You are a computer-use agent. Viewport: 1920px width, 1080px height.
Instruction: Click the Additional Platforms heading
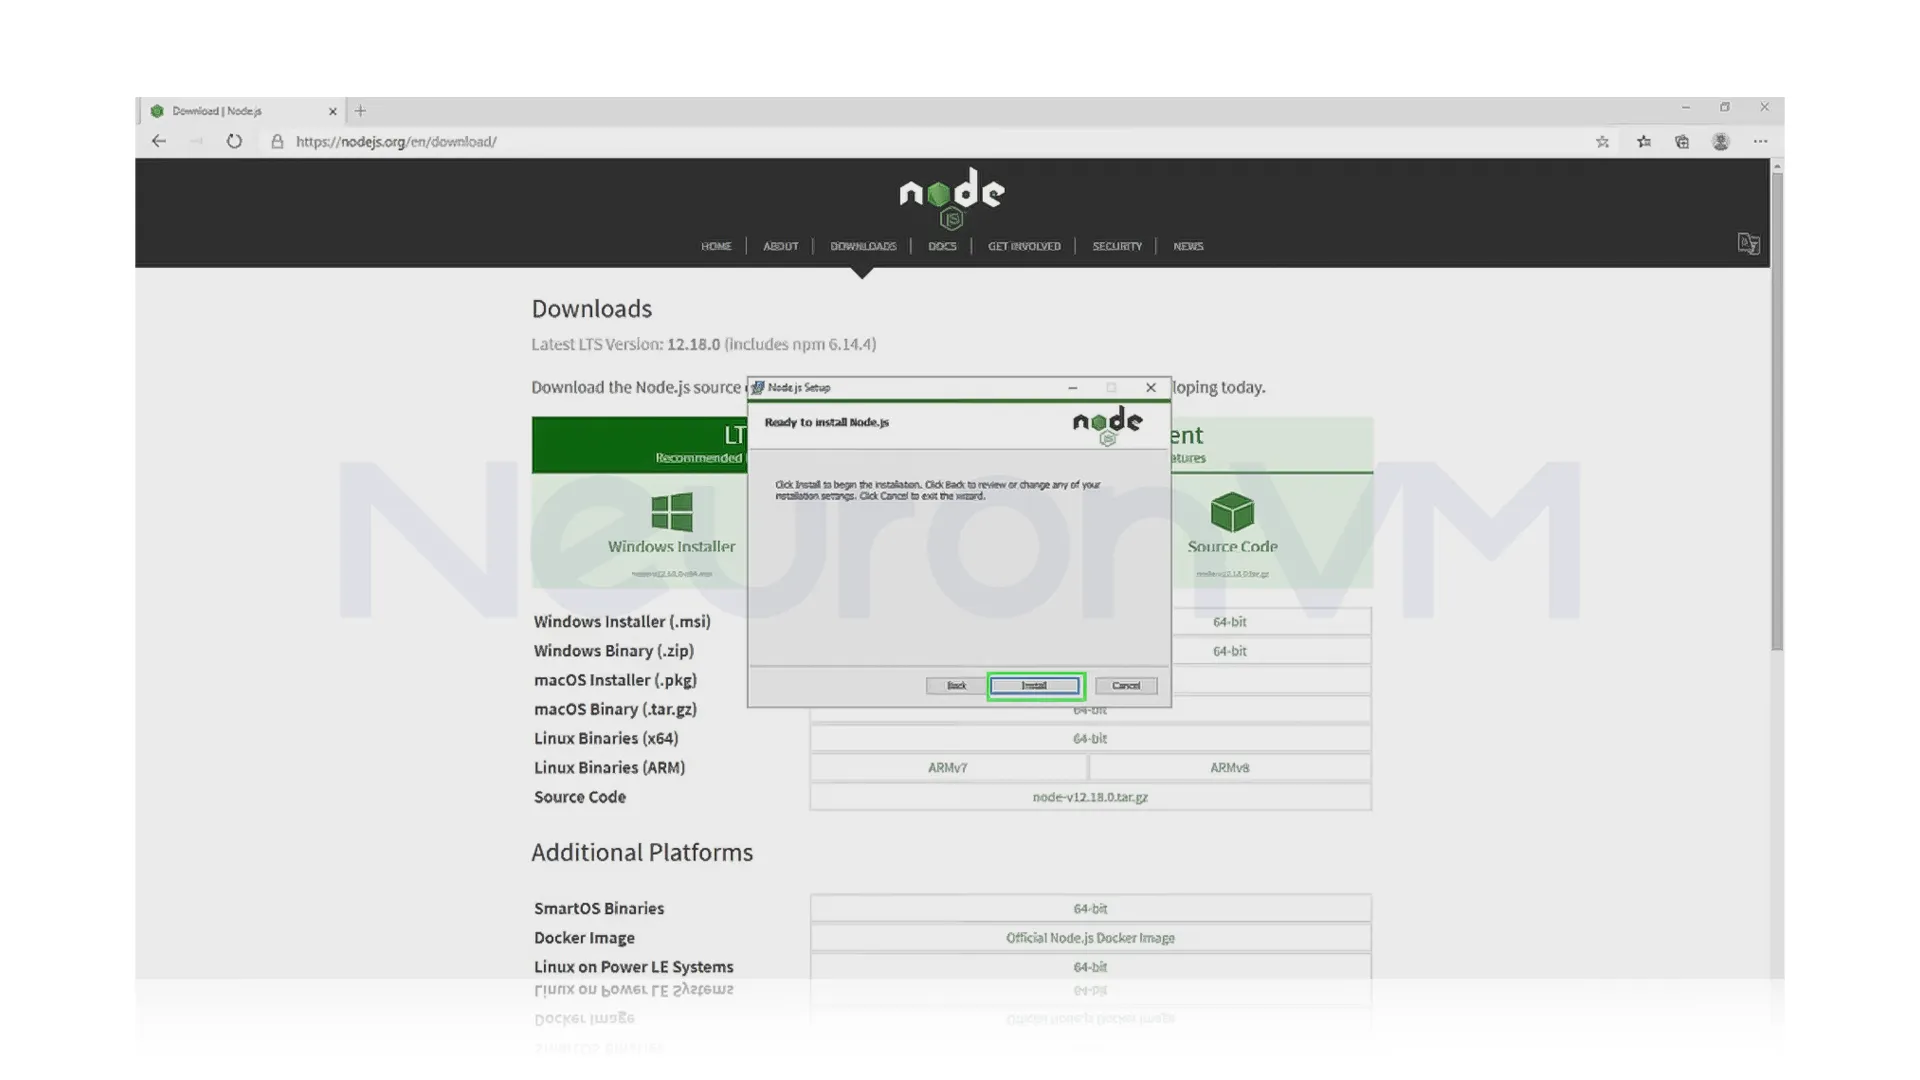tap(642, 853)
